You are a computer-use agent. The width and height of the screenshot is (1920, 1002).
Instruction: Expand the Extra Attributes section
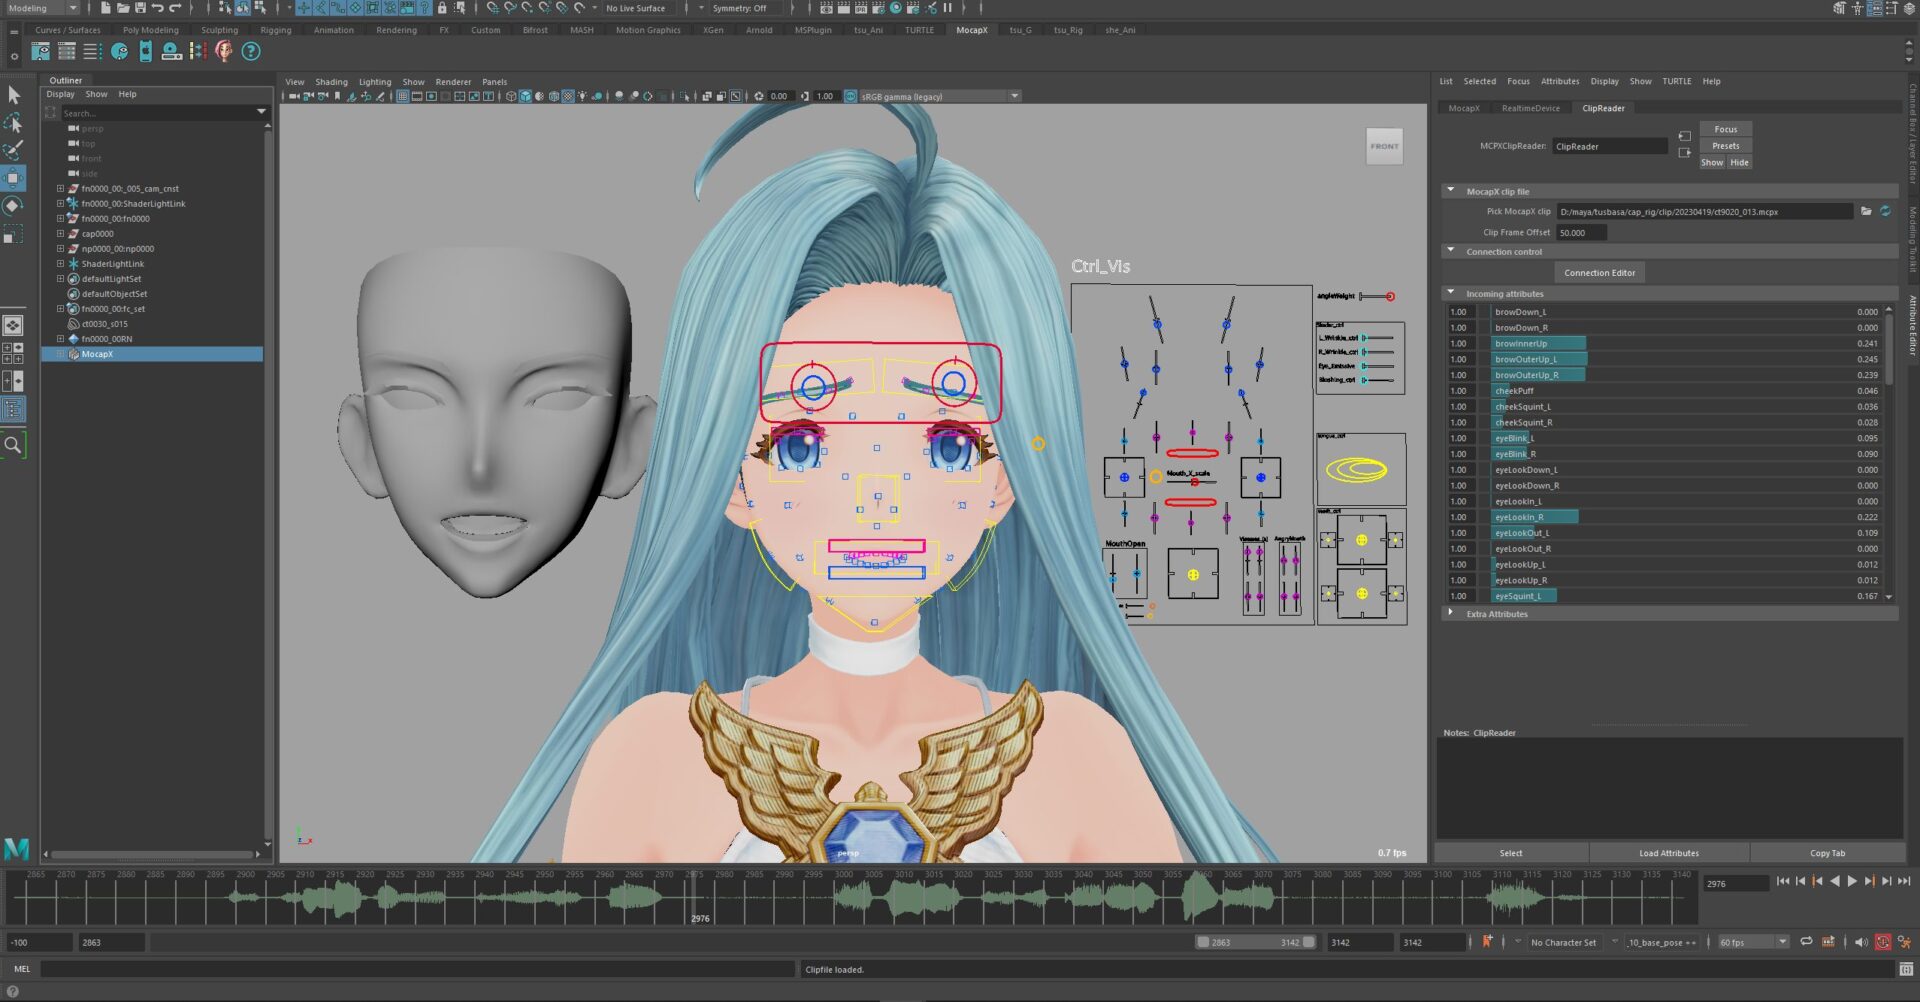point(1450,613)
